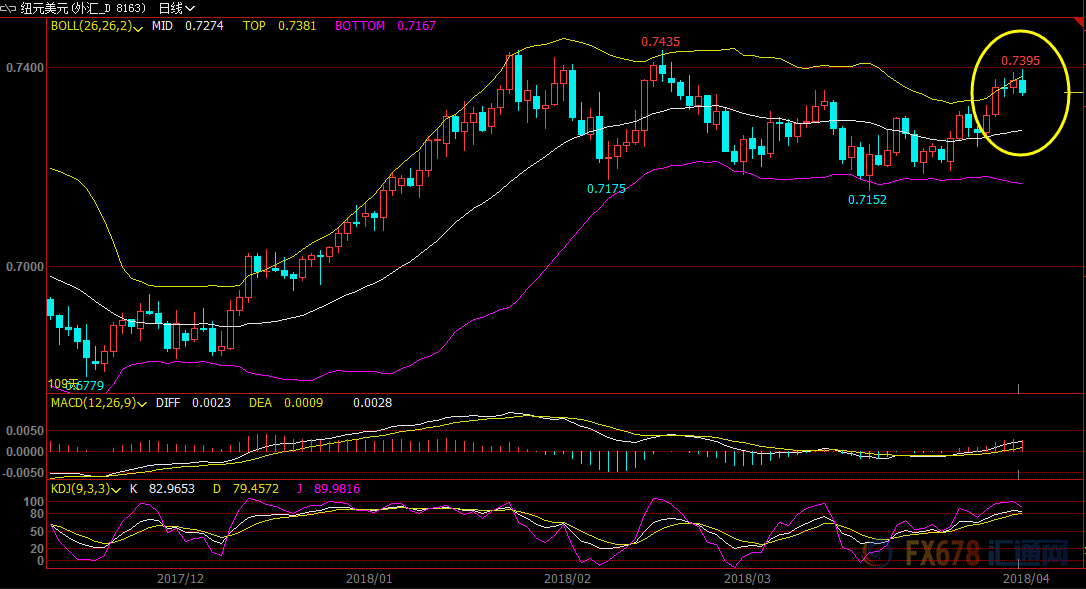The image size is (1086, 589).
Task: Select the 0.7395 price label in circle
Action: pyautogui.click(x=1021, y=60)
